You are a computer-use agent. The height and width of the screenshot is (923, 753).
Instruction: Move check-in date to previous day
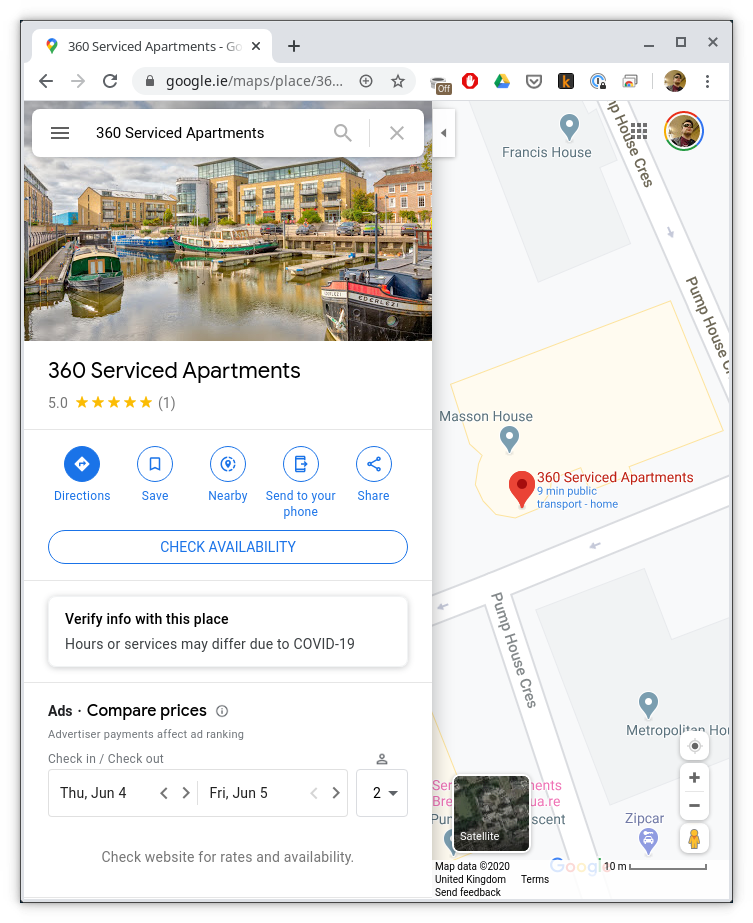[x=164, y=793]
